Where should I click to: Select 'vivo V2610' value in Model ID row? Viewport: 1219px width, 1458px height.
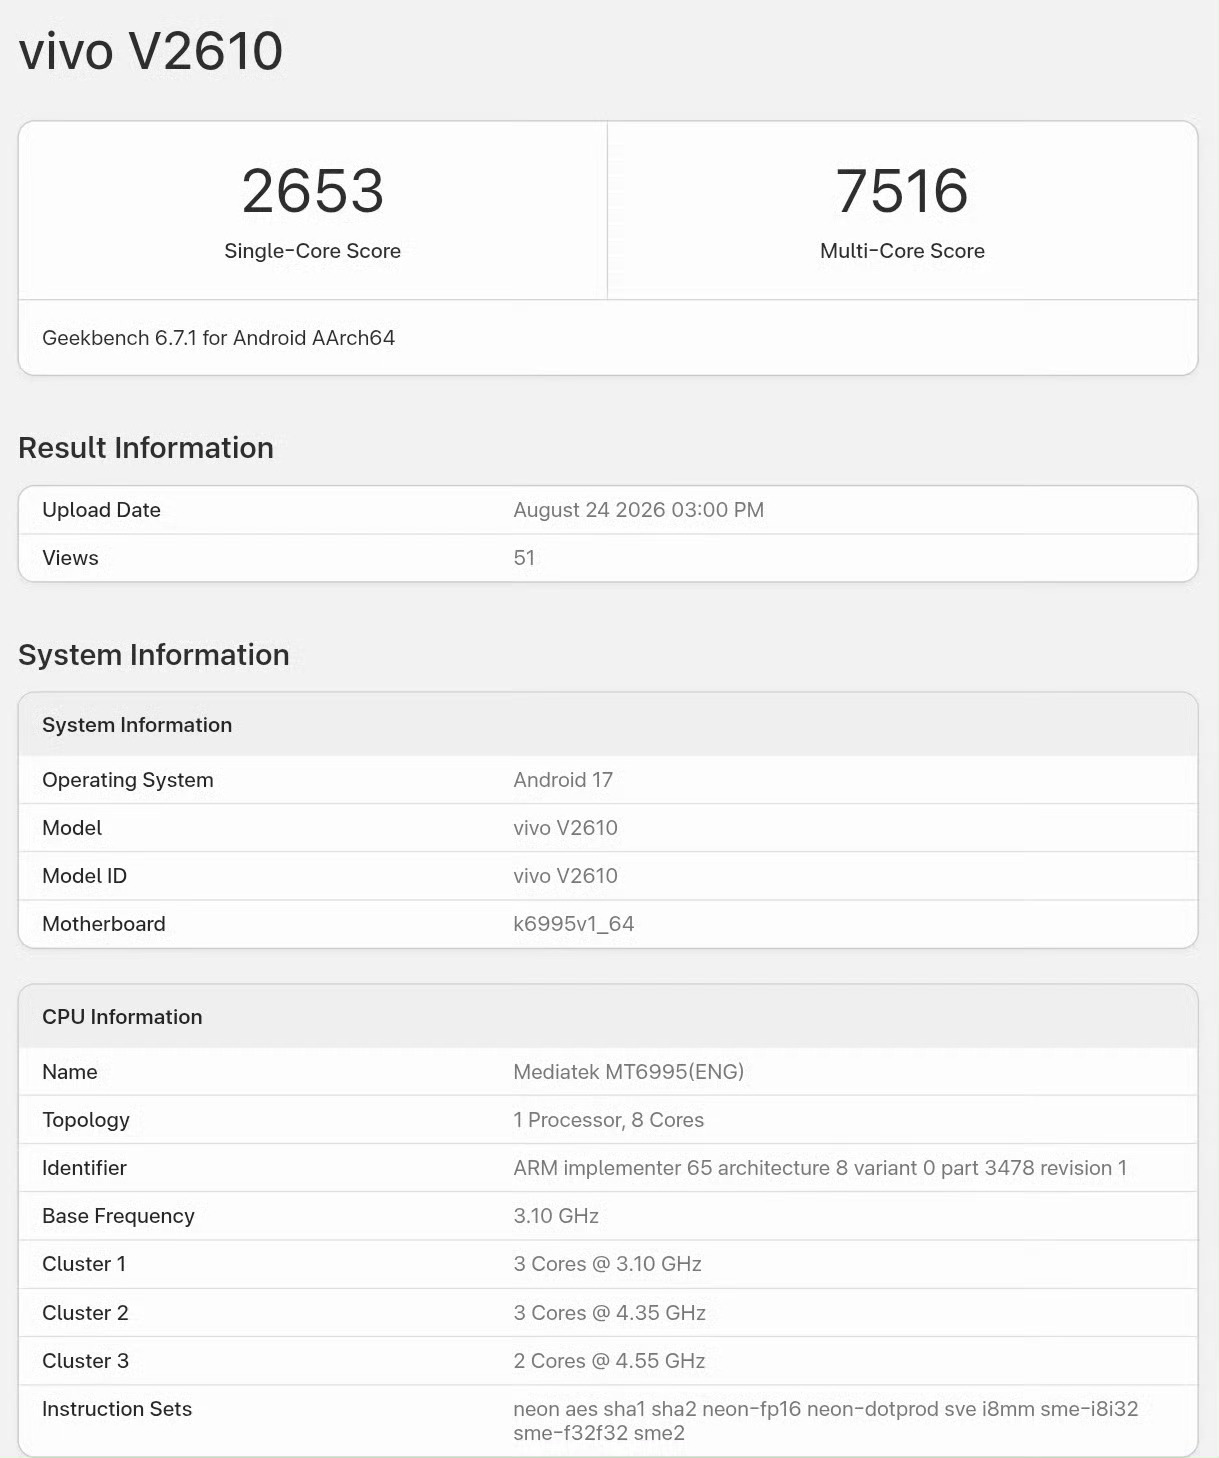pyautogui.click(x=565, y=876)
